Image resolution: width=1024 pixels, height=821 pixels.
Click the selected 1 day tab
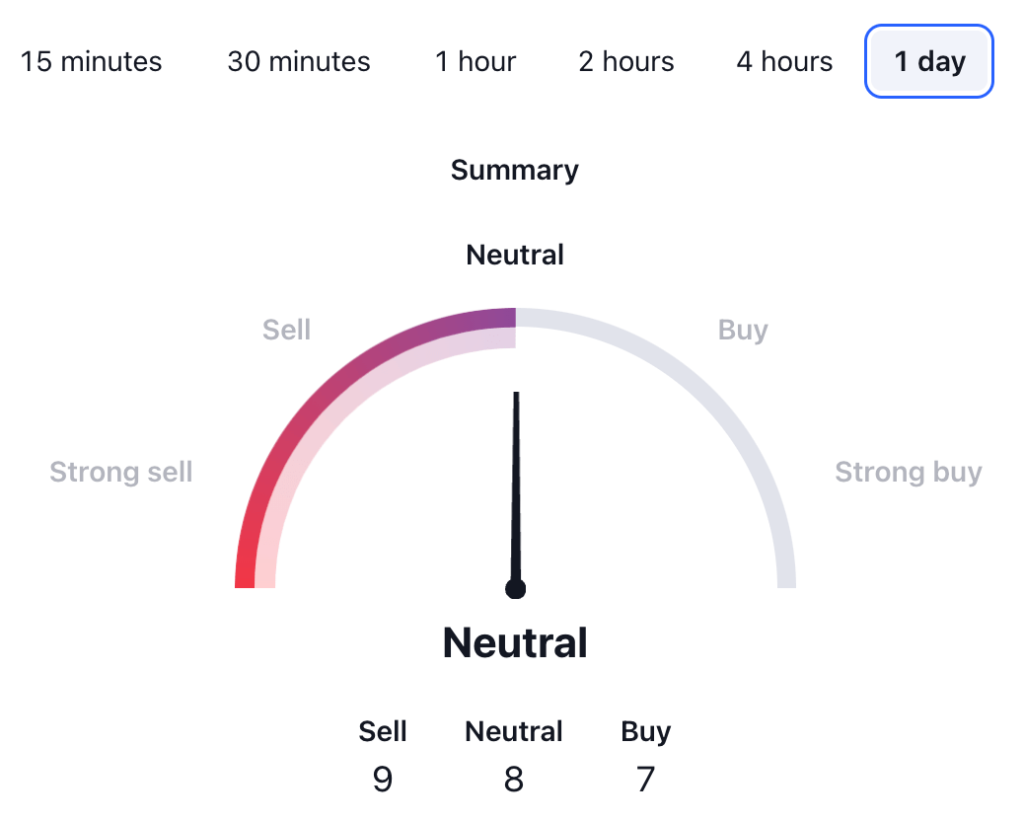(929, 61)
